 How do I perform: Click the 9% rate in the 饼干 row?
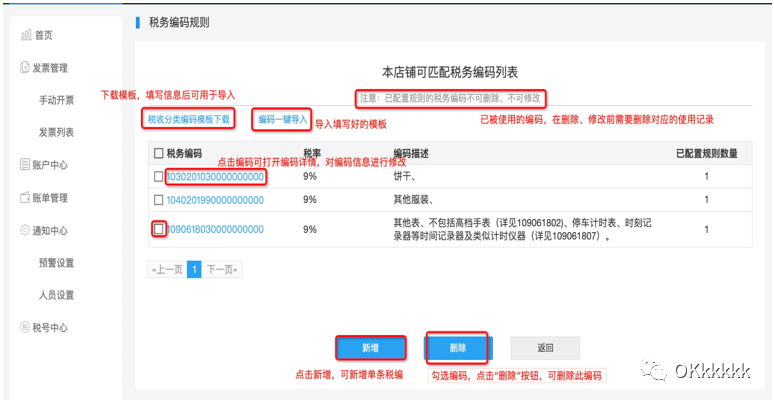click(x=310, y=176)
